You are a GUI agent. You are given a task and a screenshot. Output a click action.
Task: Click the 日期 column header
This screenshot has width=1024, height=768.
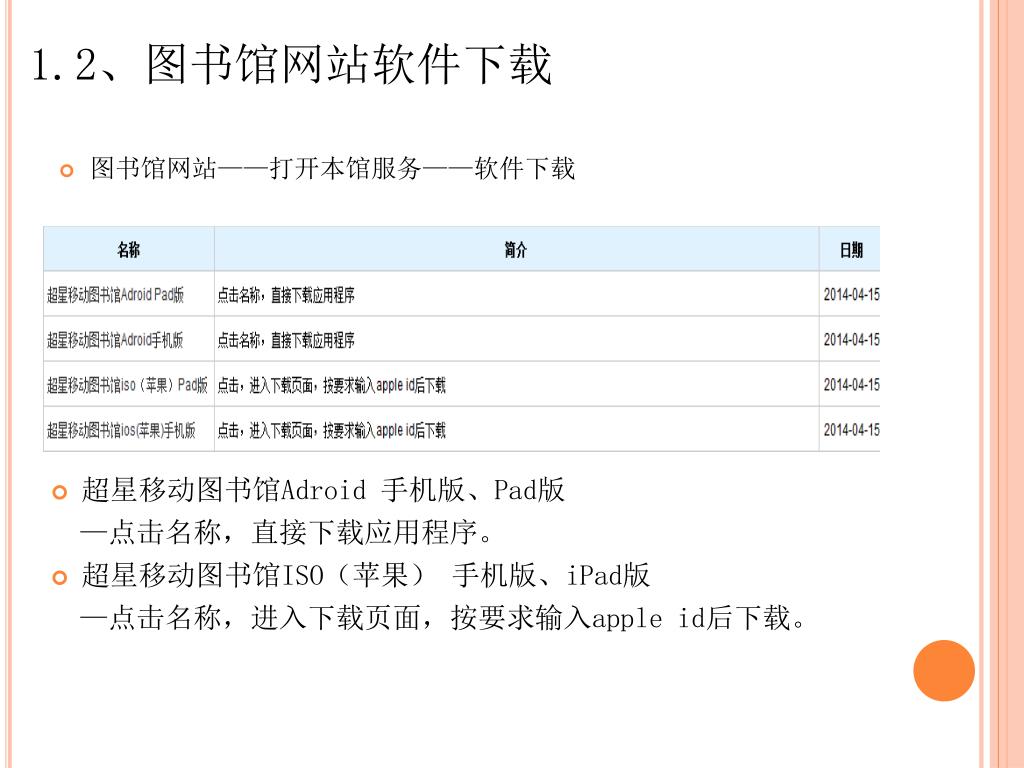(x=851, y=249)
